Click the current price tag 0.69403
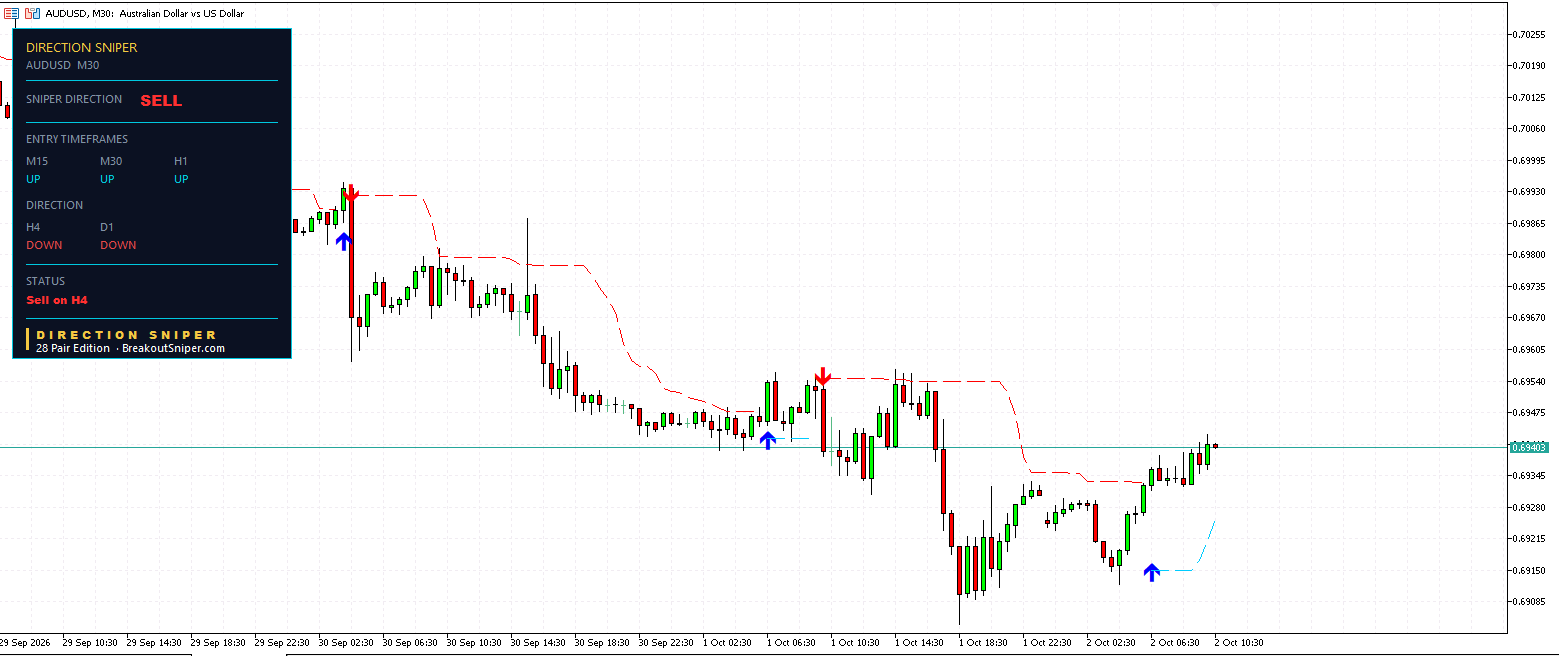This screenshot has height=656, width=1559. [1529, 447]
